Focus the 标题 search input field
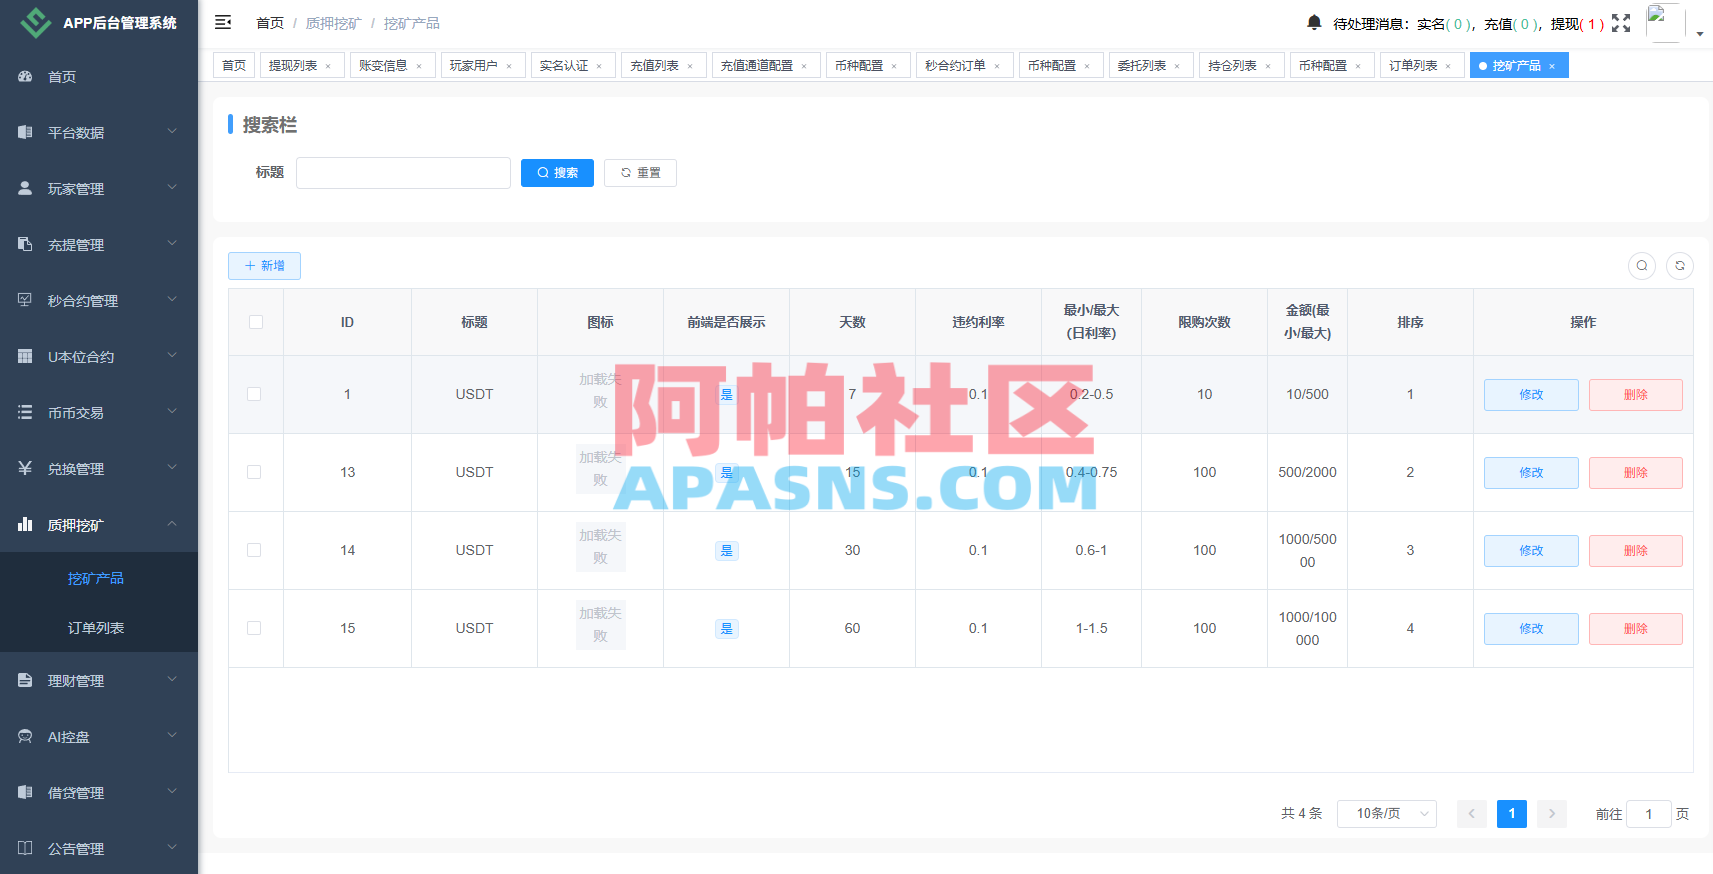The image size is (1713, 874). coord(403,173)
